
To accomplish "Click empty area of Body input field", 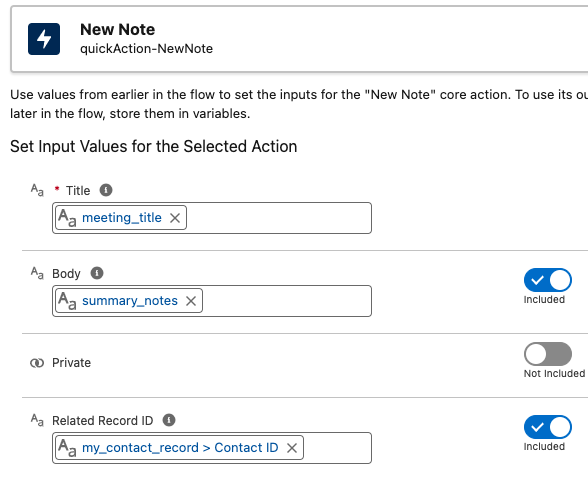I will pyautogui.click(x=286, y=301).
